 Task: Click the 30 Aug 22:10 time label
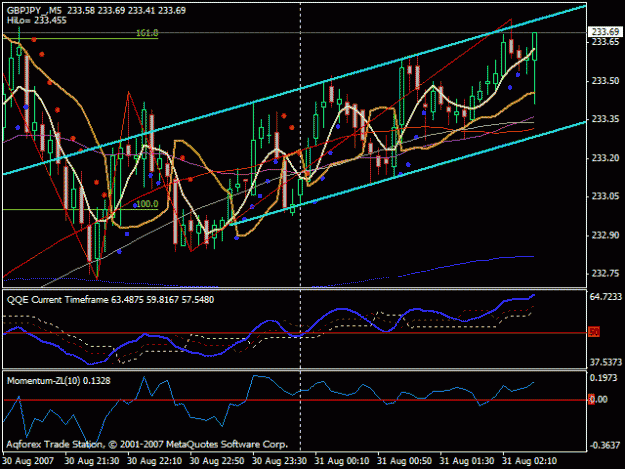pyautogui.click(x=154, y=461)
